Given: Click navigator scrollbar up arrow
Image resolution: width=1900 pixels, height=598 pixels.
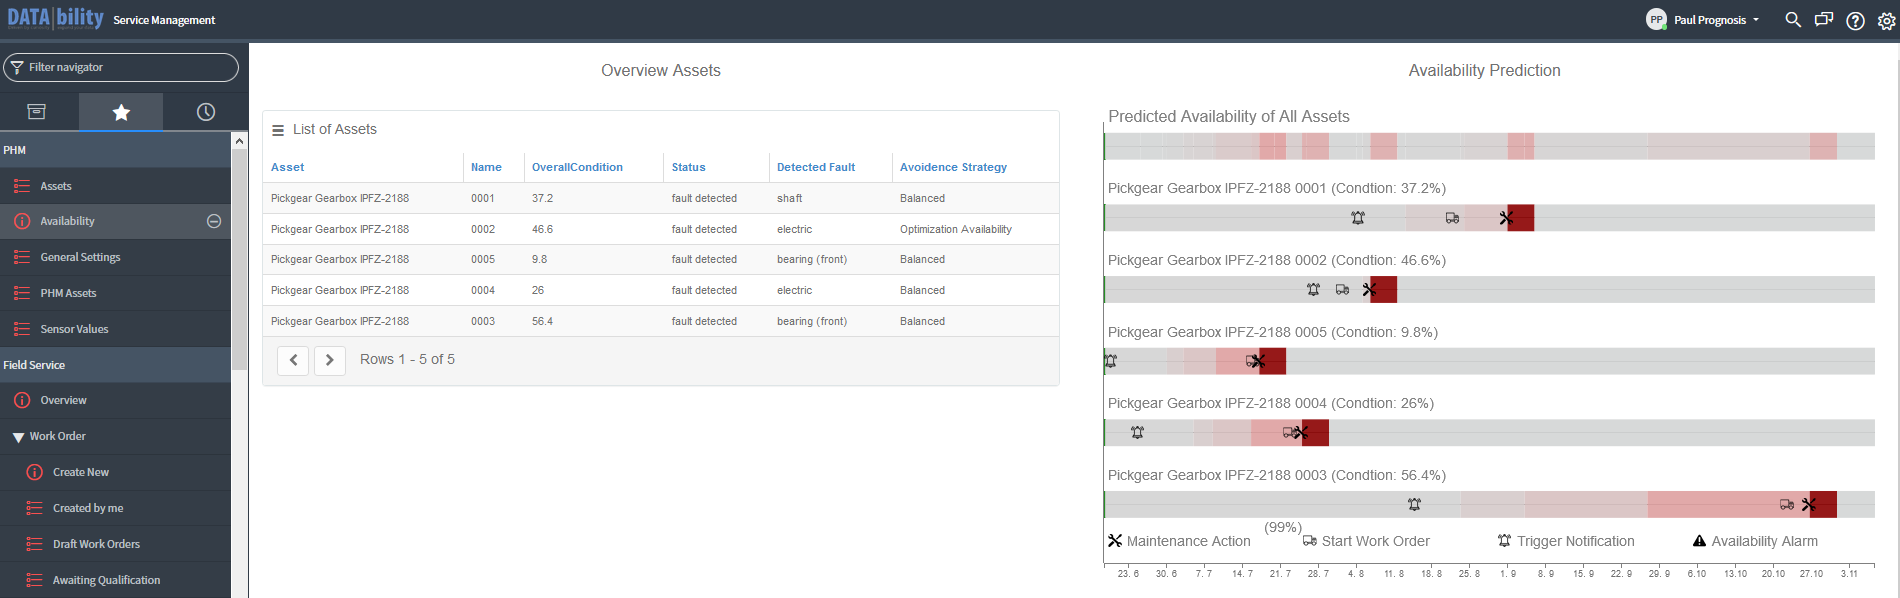Looking at the screenshot, I should [239, 141].
